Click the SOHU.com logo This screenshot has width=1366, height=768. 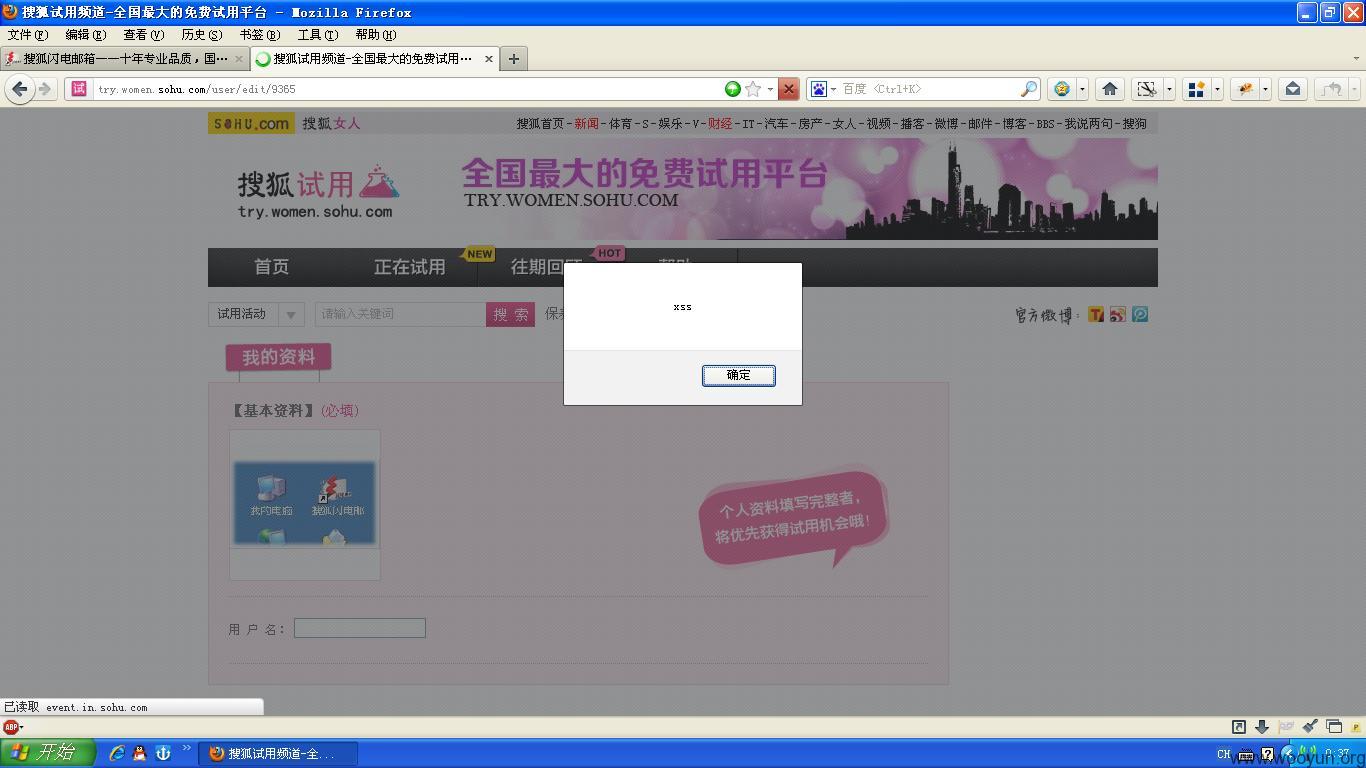coord(251,123)
